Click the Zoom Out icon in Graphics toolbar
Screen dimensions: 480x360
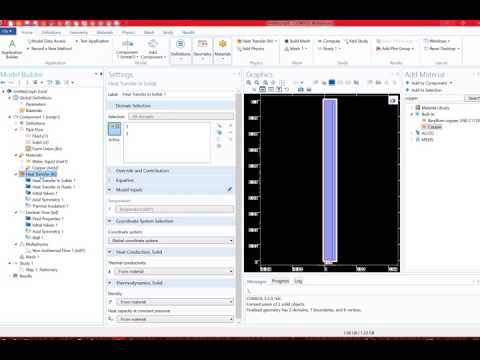(257, 83)
